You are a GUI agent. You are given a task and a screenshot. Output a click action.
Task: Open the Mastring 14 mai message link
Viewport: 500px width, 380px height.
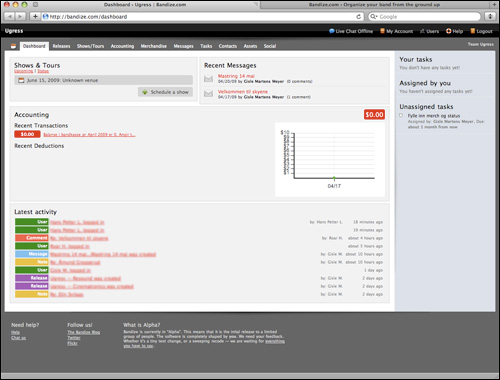[236, 76]
